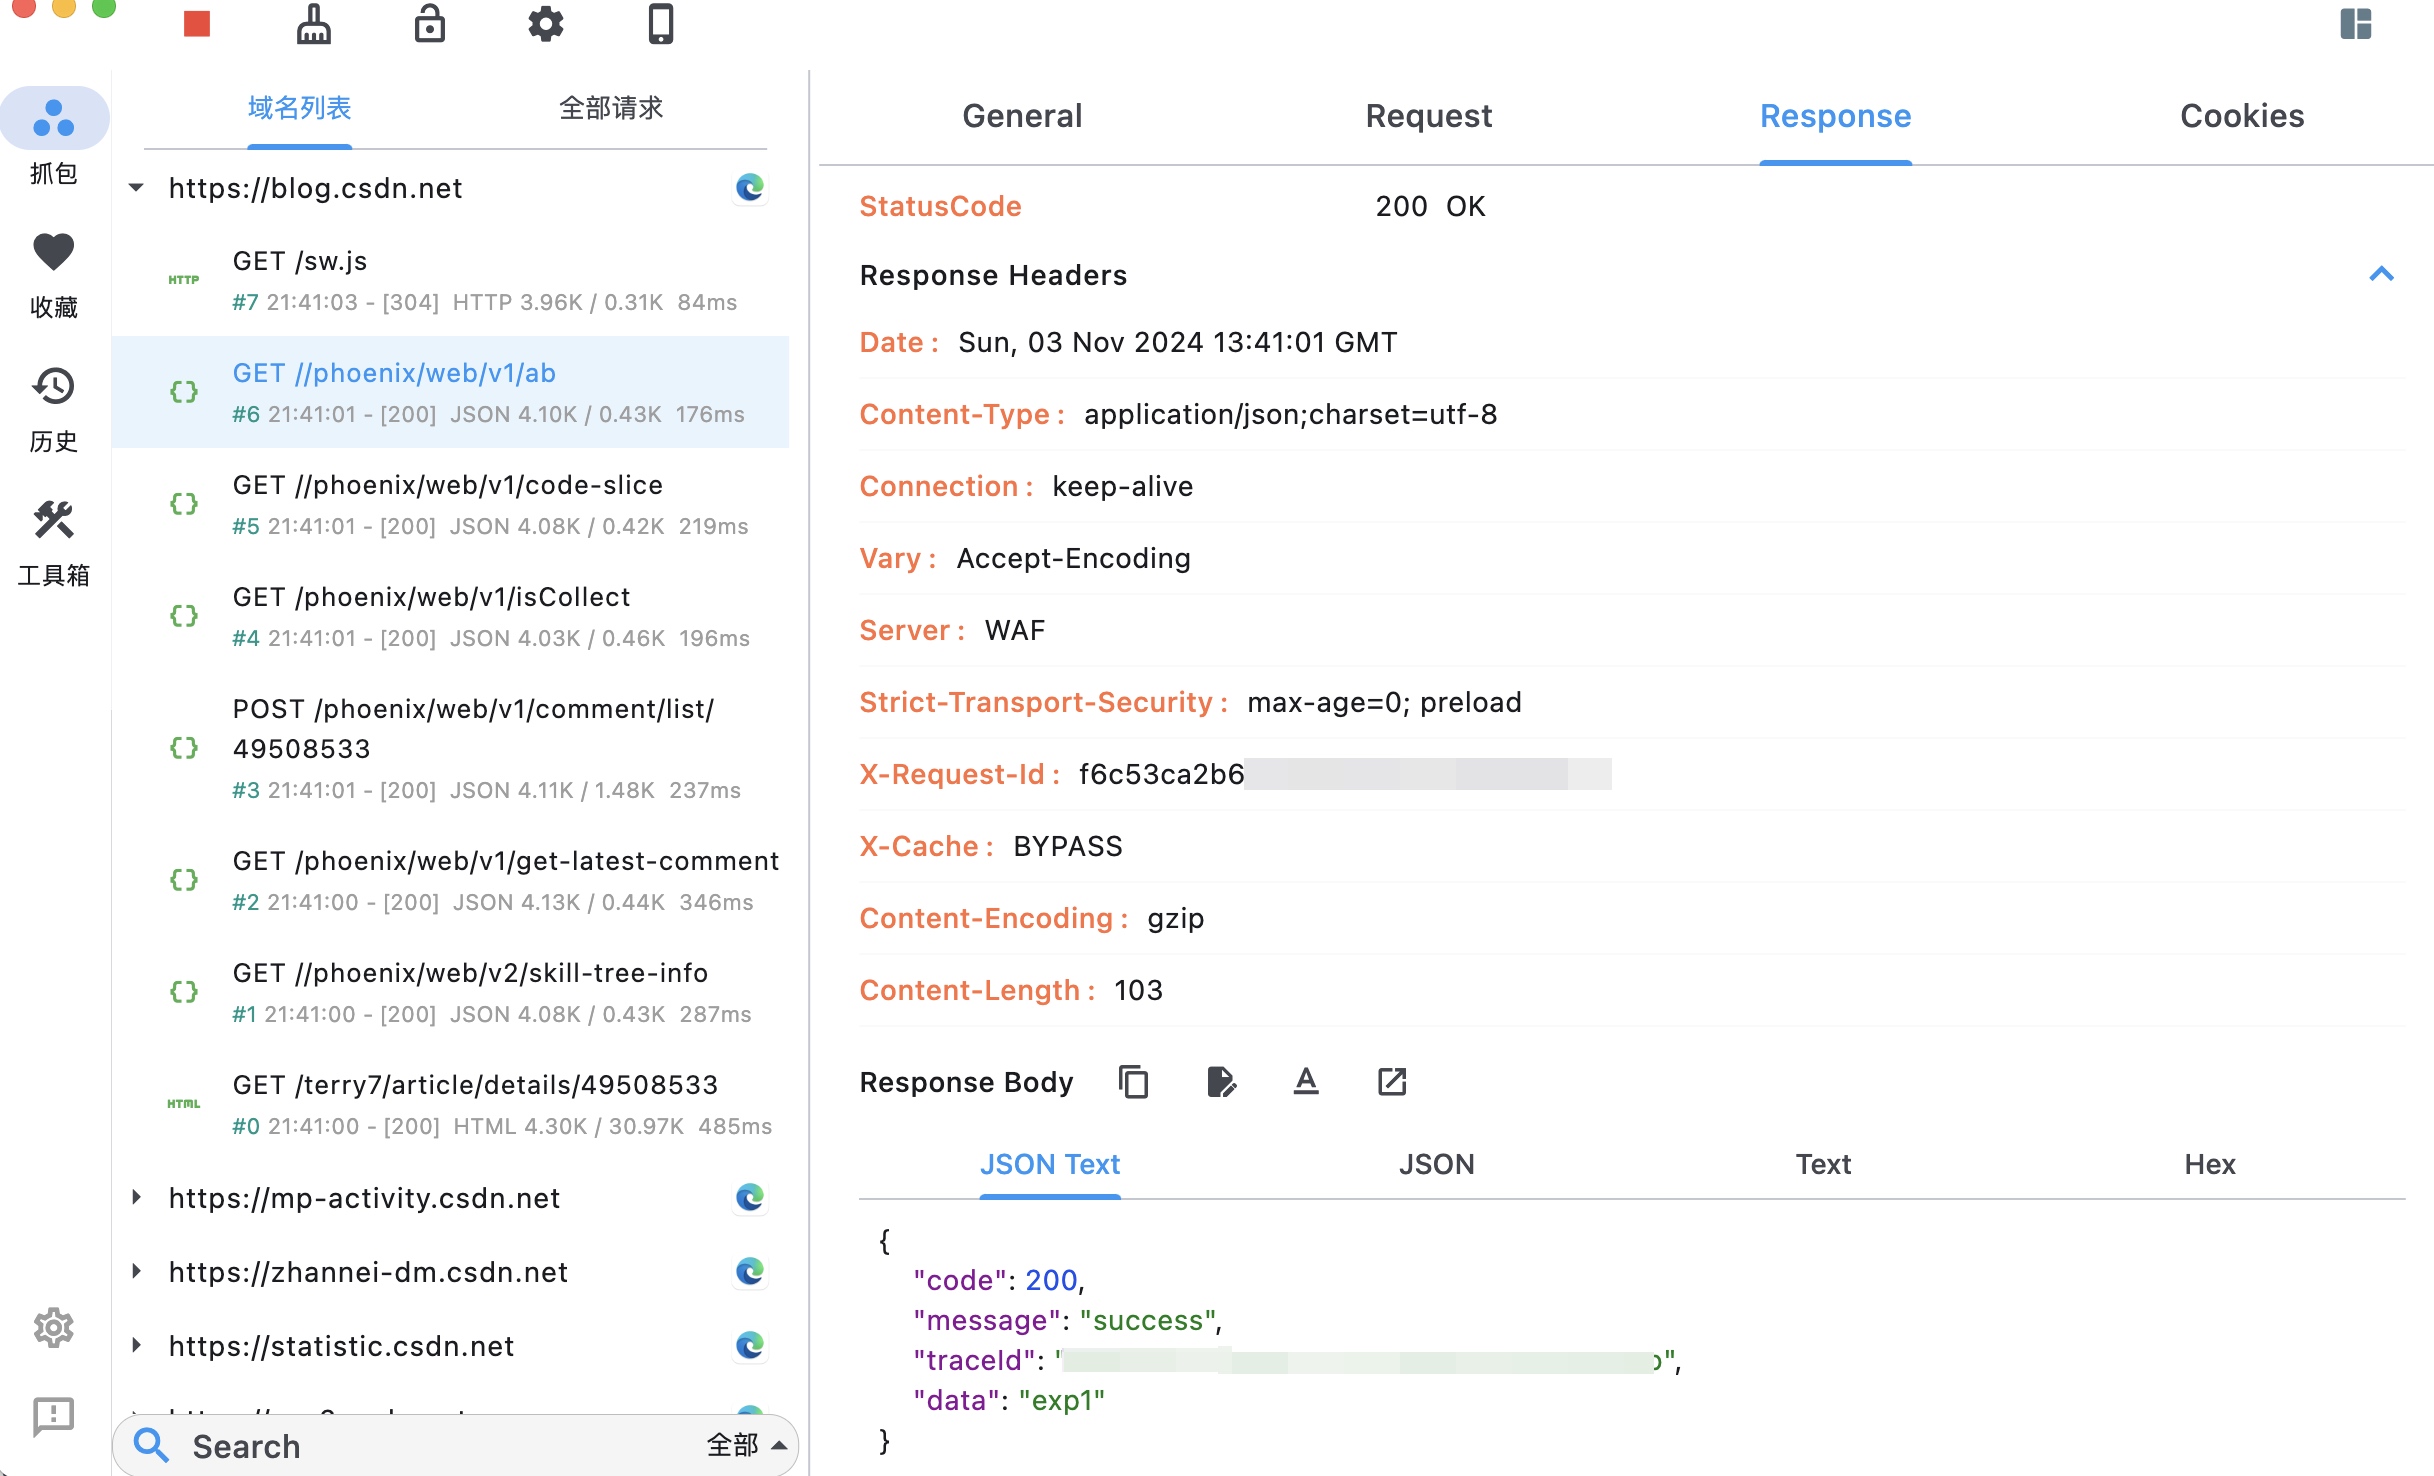Clear requests with the broom icon
The width and height of the screenshot is (2434, 1476).
click(x=313, y=24)
